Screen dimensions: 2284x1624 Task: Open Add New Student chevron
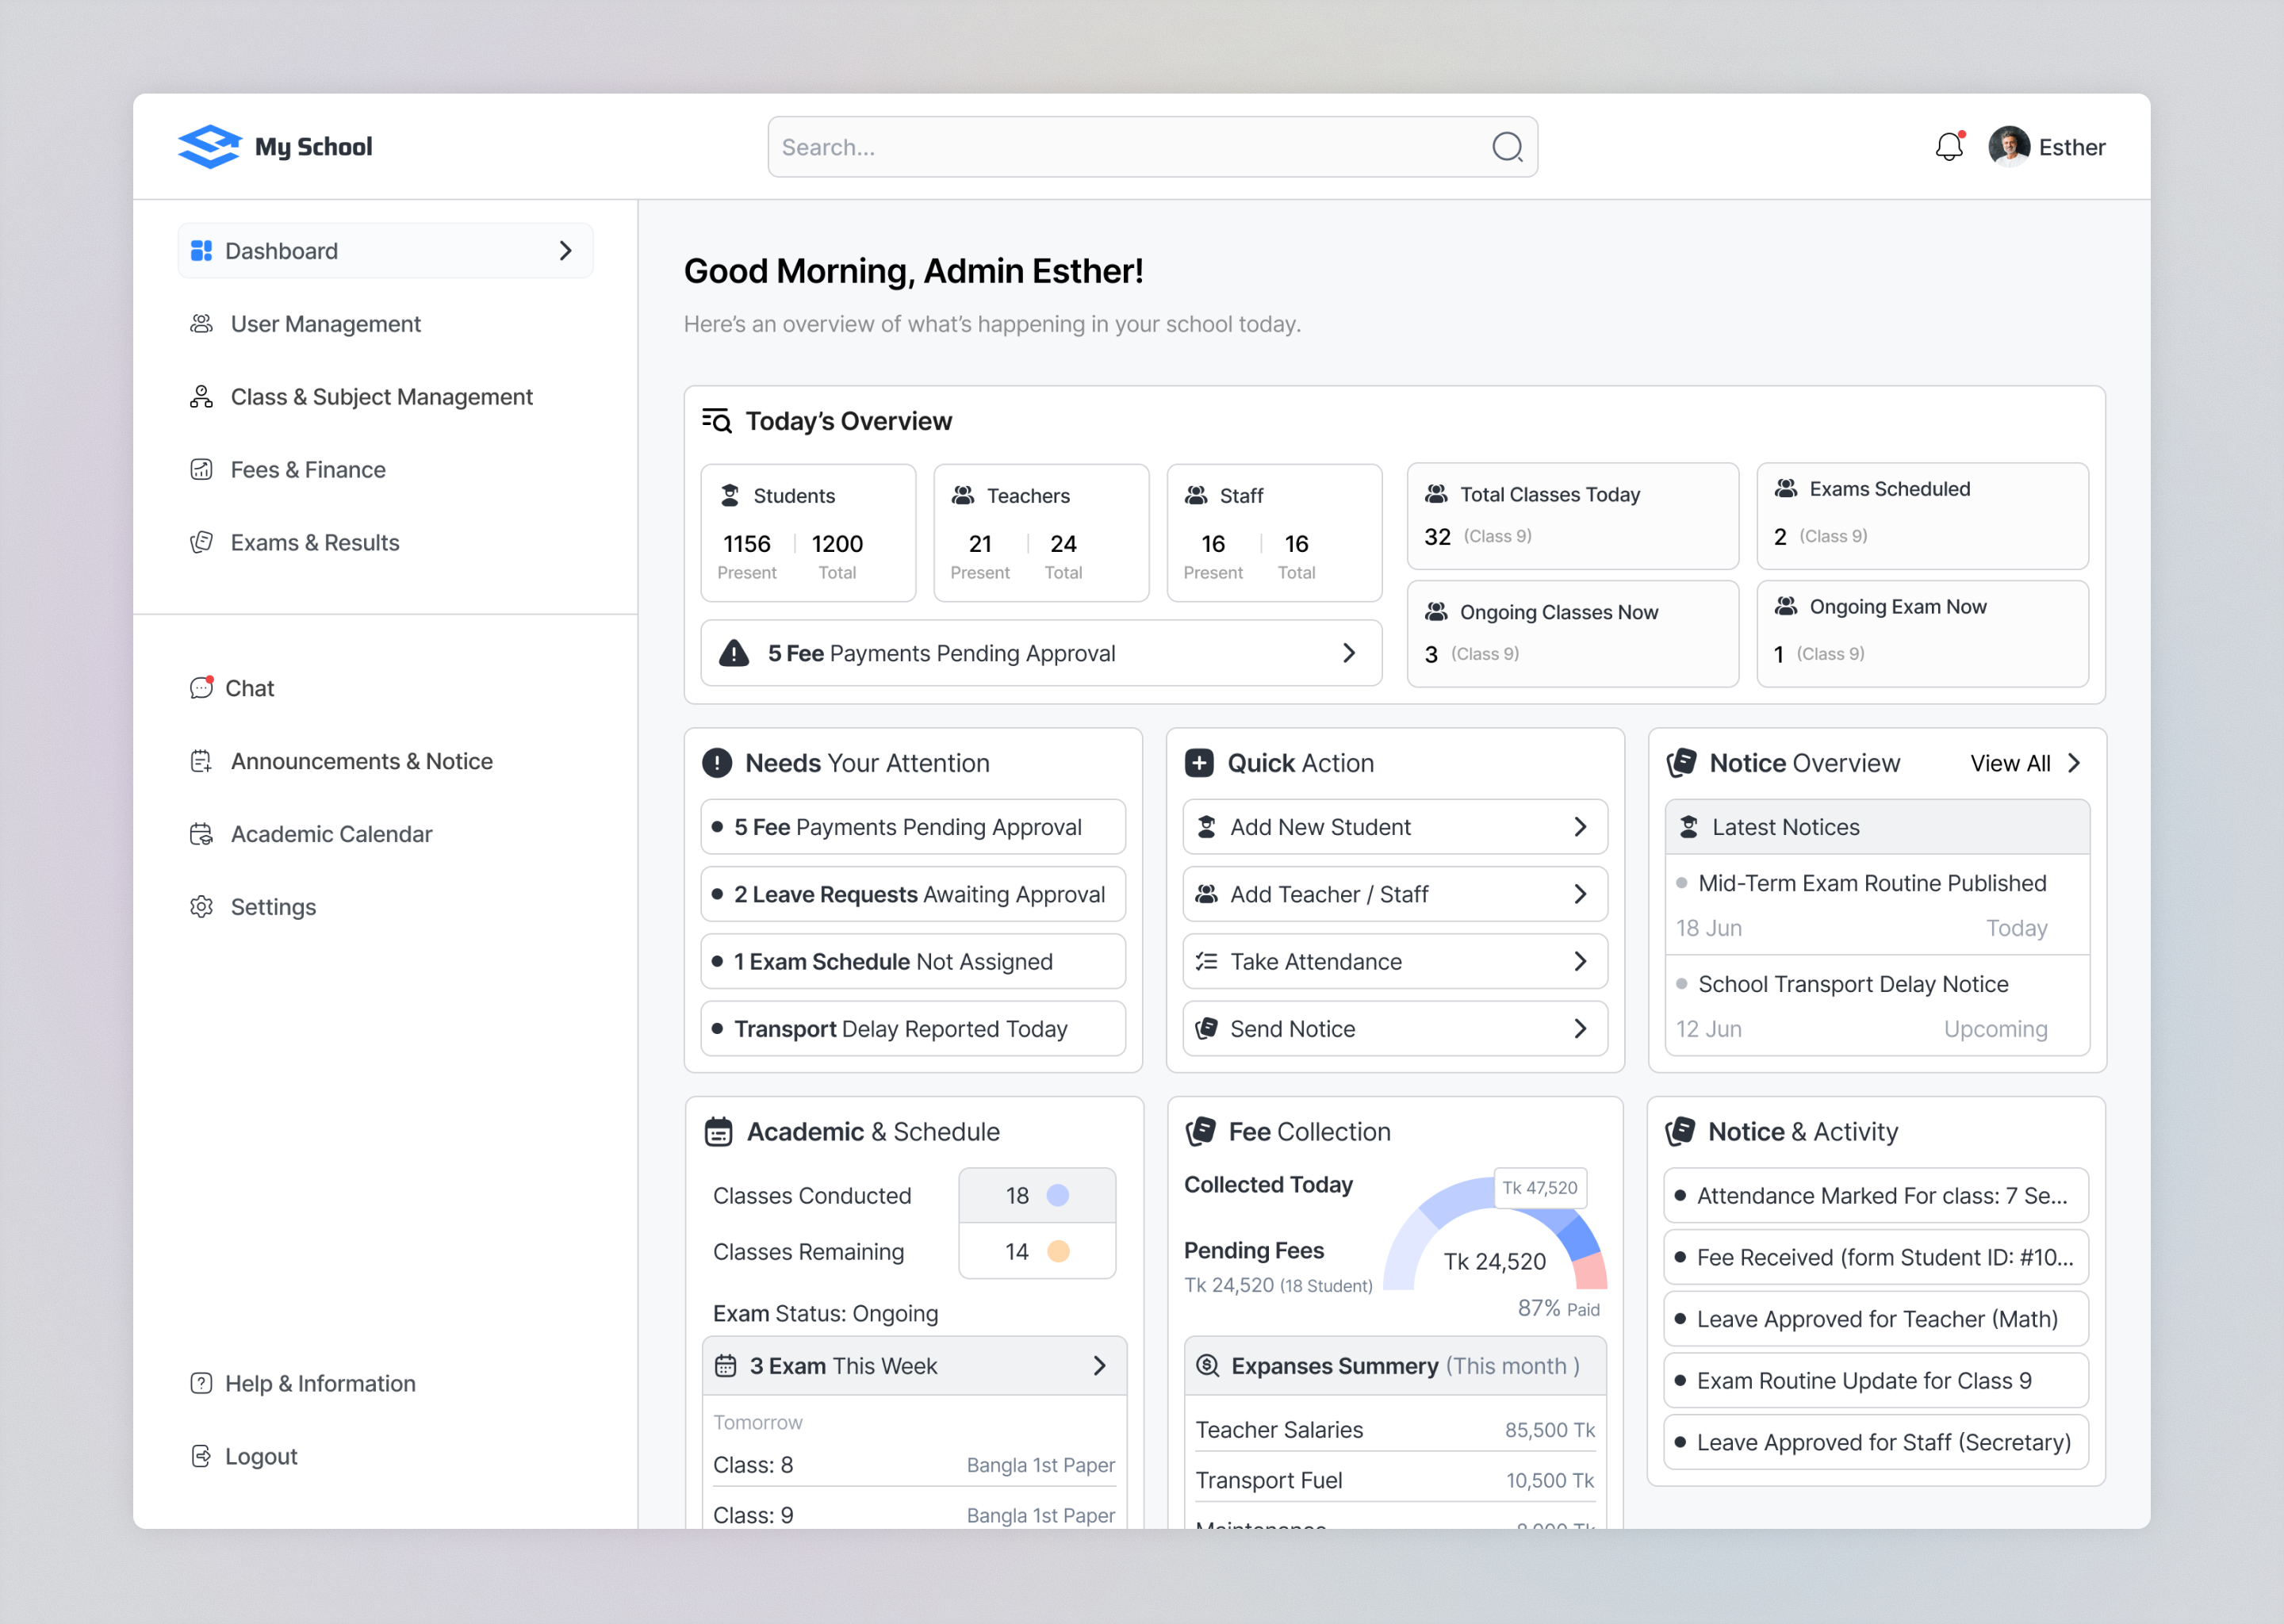point(1580,827)
